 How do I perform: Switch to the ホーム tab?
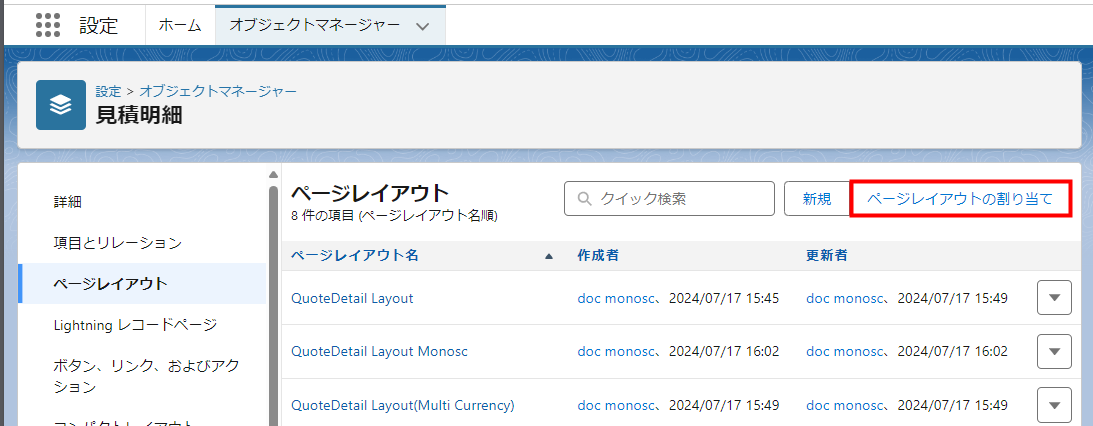pyautogui.click(x=180, y=26)
